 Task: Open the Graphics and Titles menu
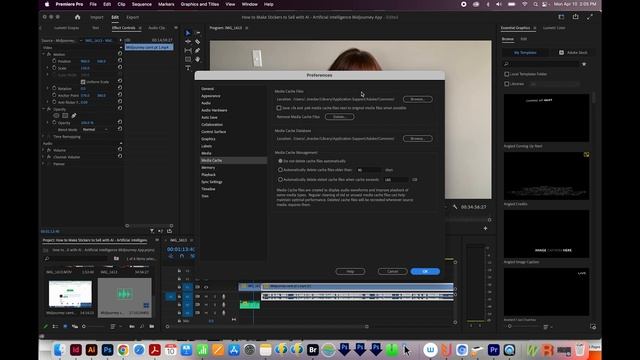[200, 4]
